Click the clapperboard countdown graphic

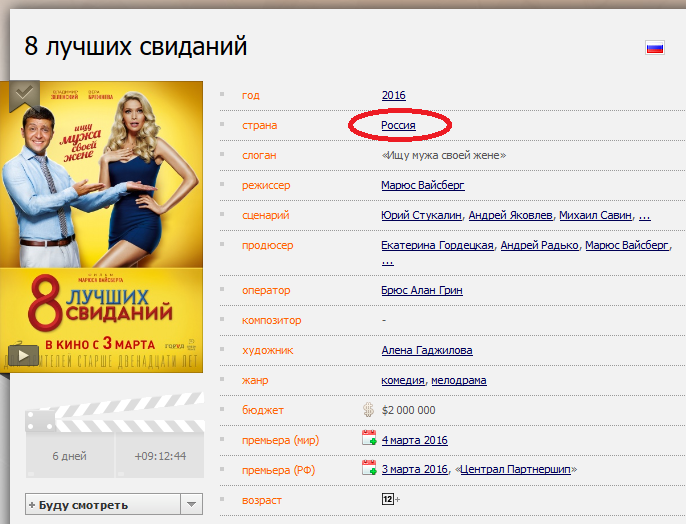point(115,435)
